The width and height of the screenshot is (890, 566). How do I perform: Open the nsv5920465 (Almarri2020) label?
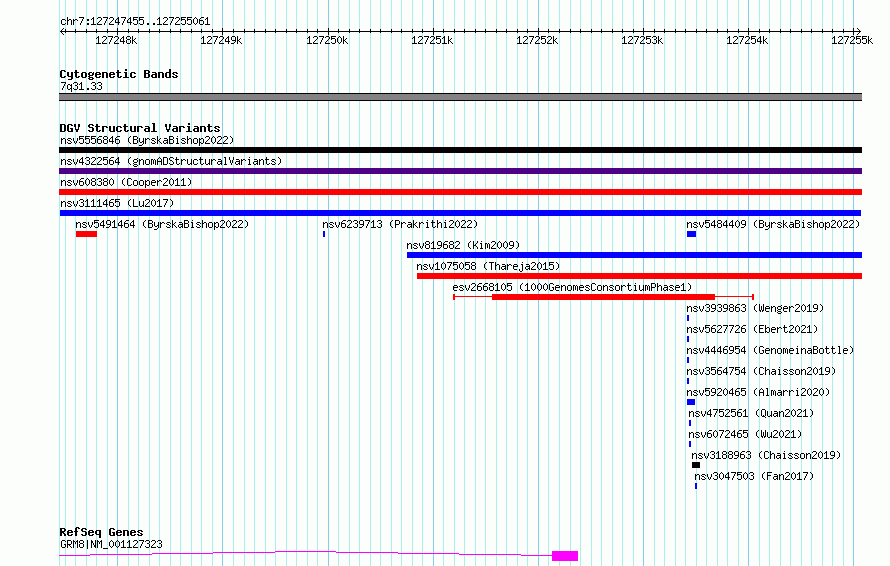click(758, 392)
